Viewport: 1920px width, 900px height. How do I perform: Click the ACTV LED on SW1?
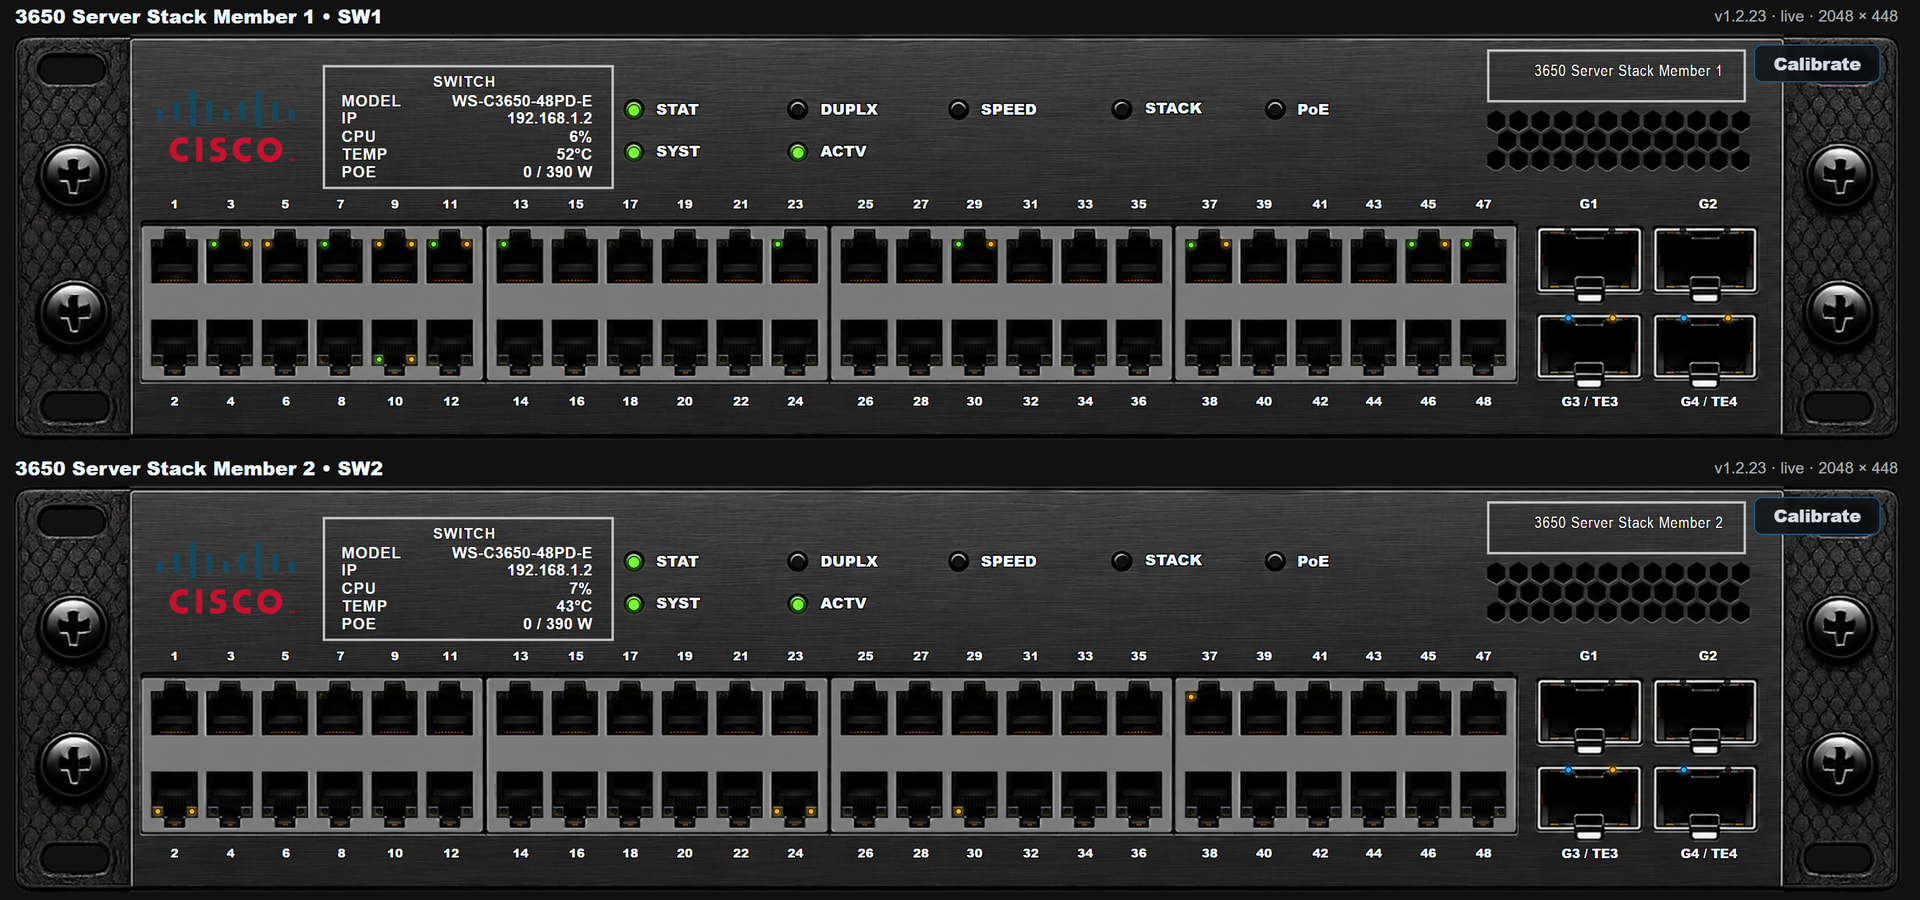click(x=798, y=152)
